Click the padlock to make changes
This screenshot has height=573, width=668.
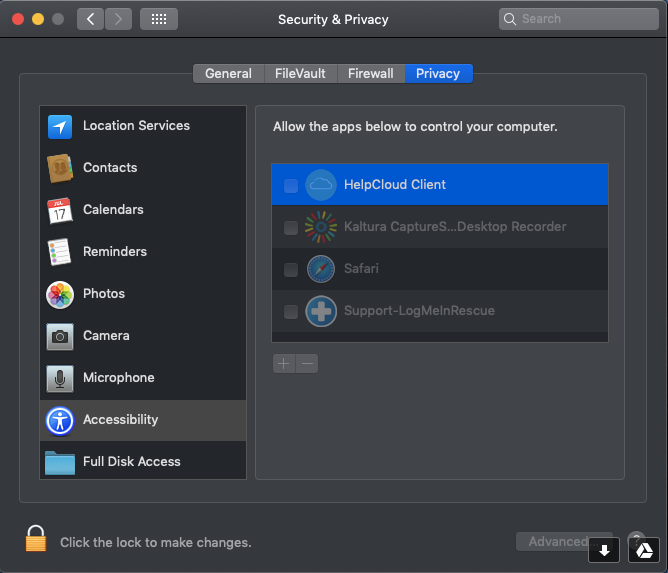36,538
